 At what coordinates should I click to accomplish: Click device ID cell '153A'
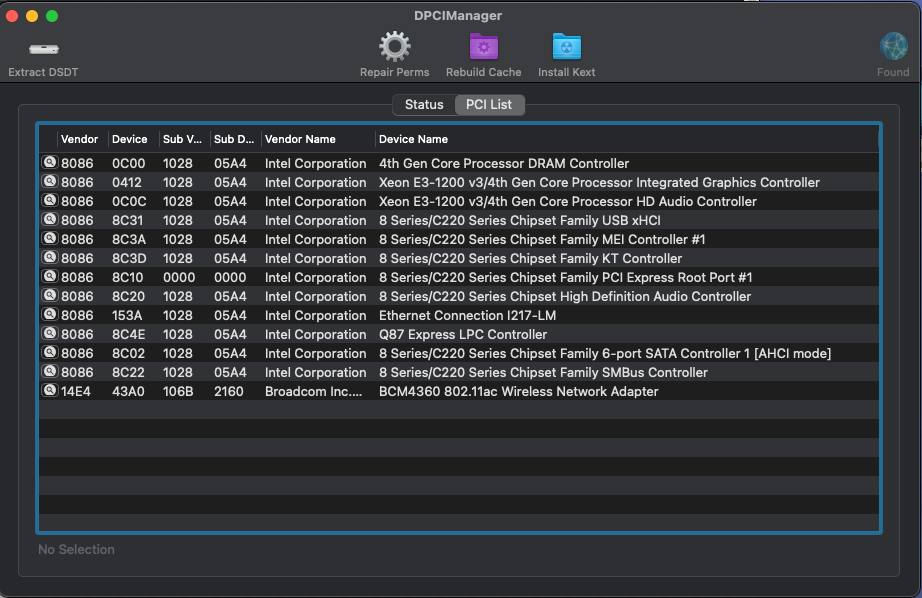pos(127,315)
